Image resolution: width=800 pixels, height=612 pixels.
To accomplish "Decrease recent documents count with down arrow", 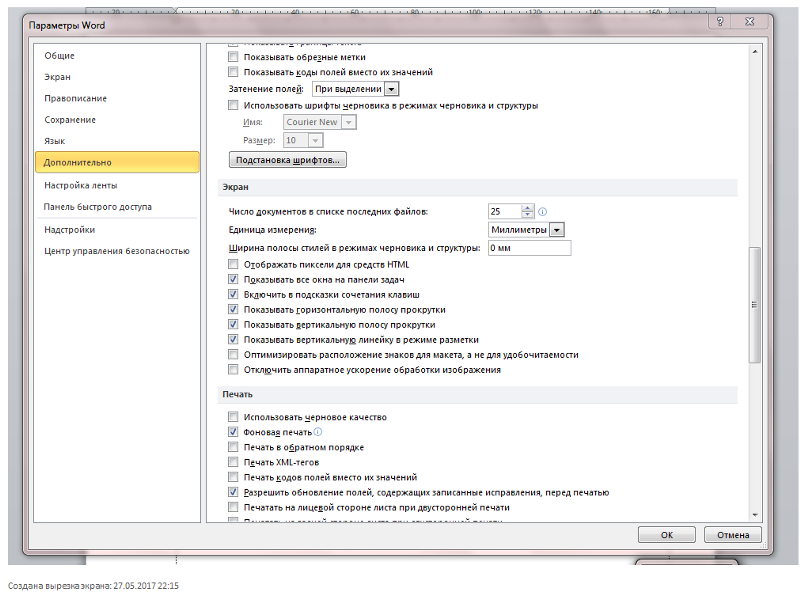I will coord(528,215).
